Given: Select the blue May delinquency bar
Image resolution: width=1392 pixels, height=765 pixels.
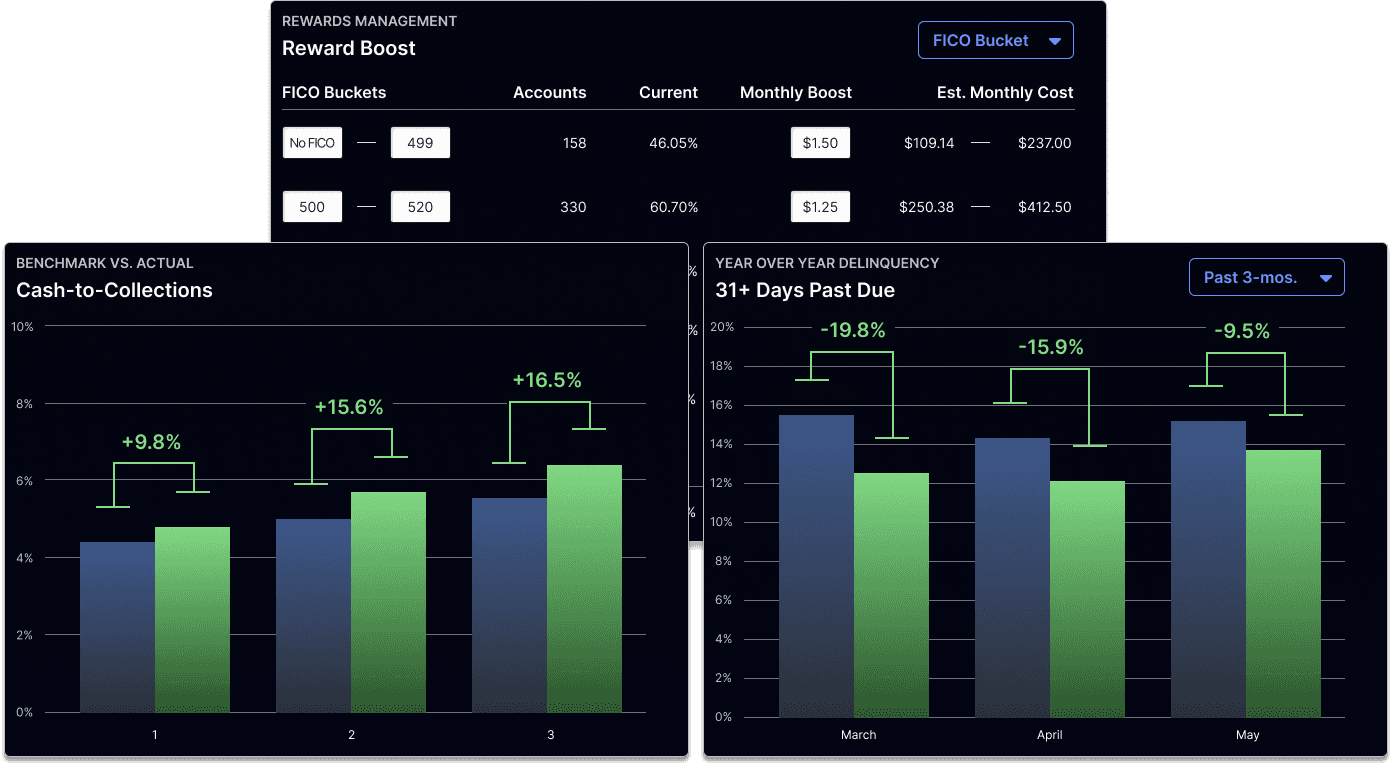Looking at the screenshot, I should [x=1208, y=569].
